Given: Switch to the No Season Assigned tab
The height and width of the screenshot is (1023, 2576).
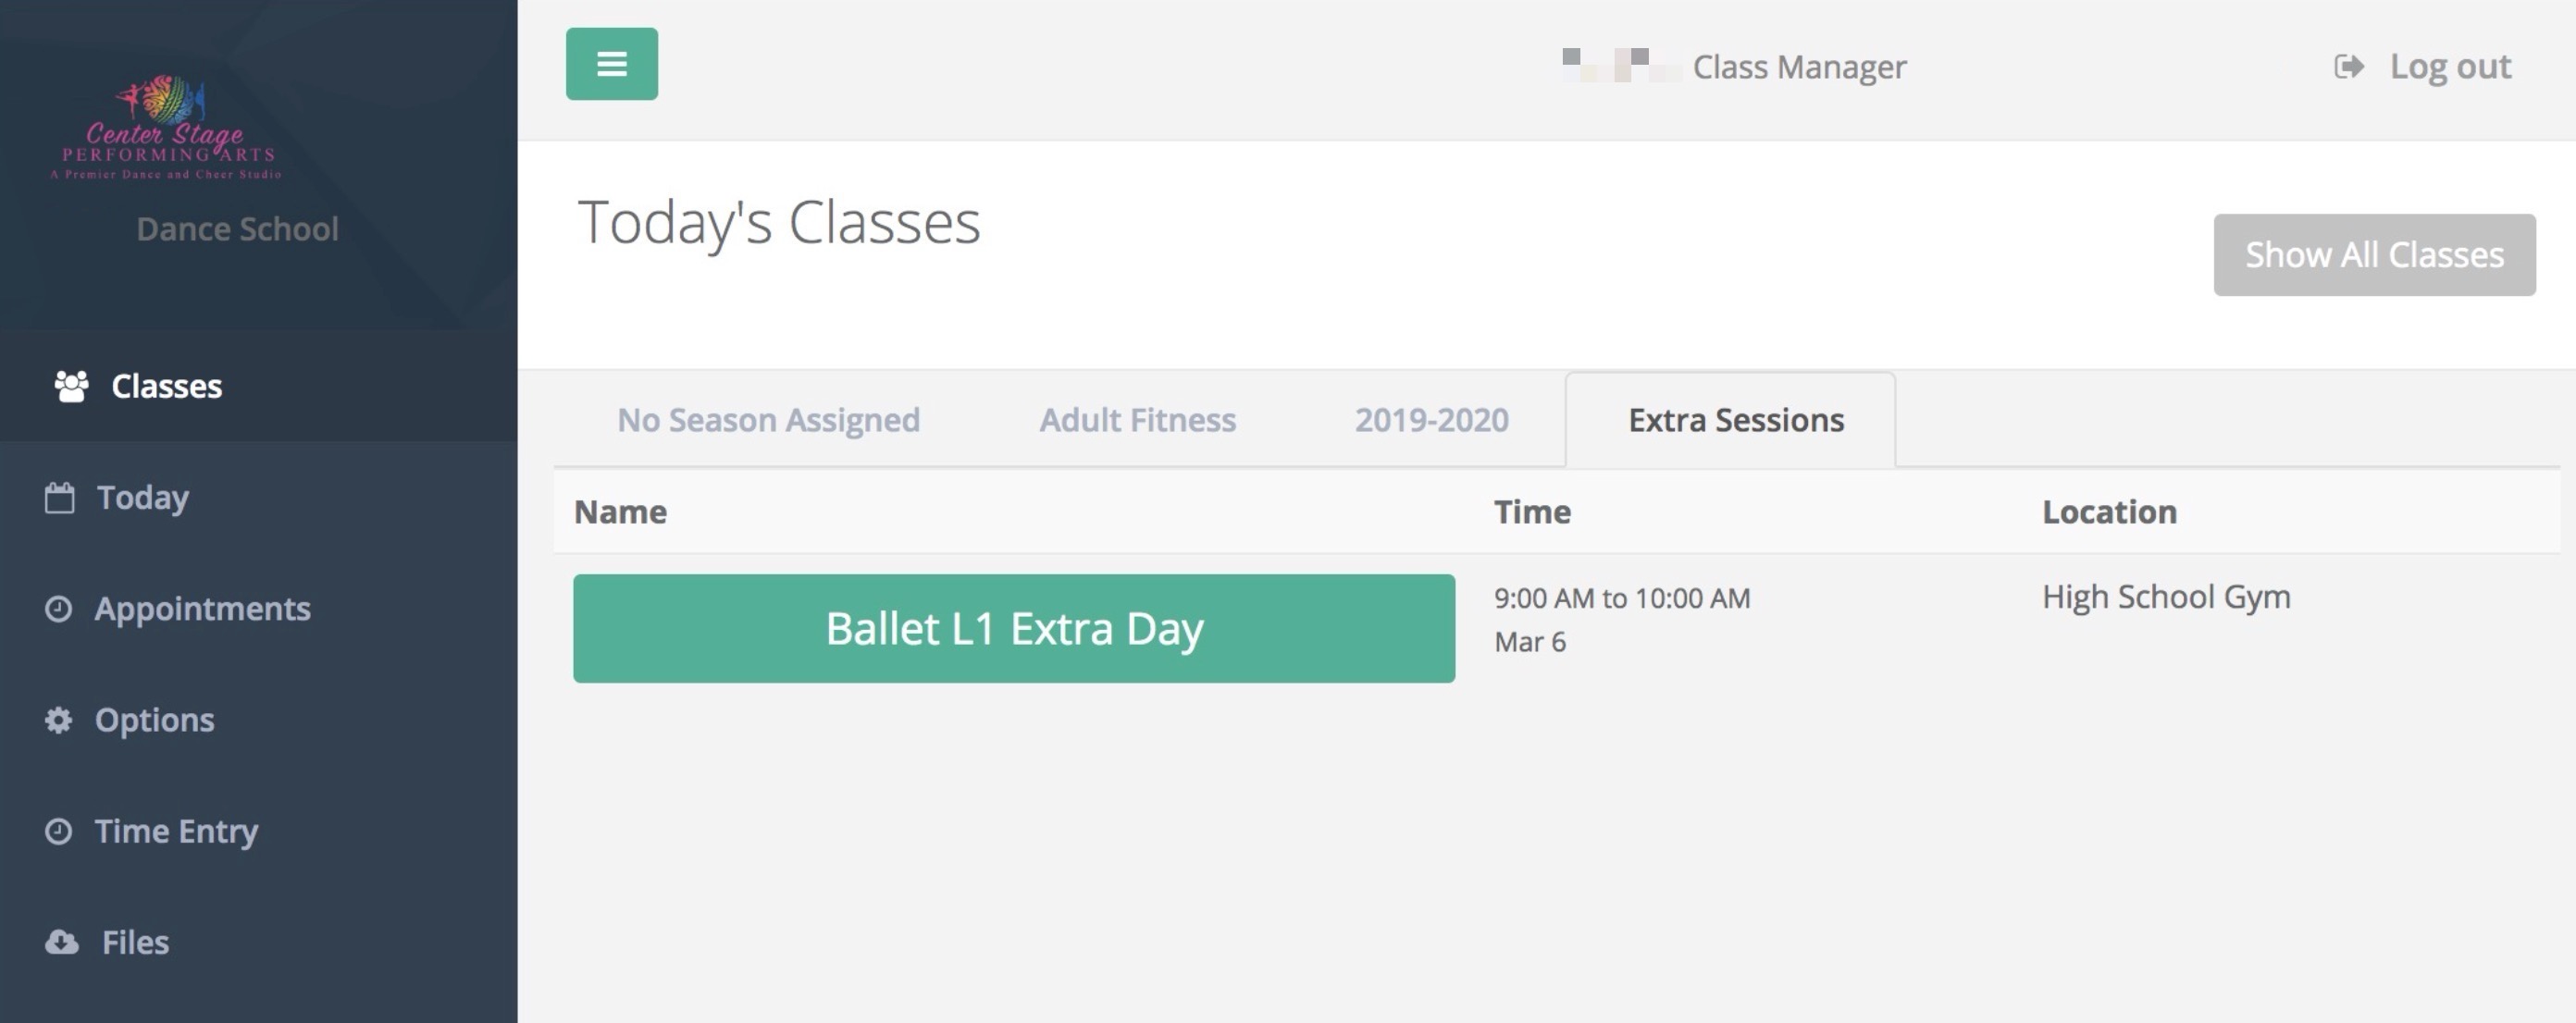Looking at the screenshot, I should click(x=768, y=420).
